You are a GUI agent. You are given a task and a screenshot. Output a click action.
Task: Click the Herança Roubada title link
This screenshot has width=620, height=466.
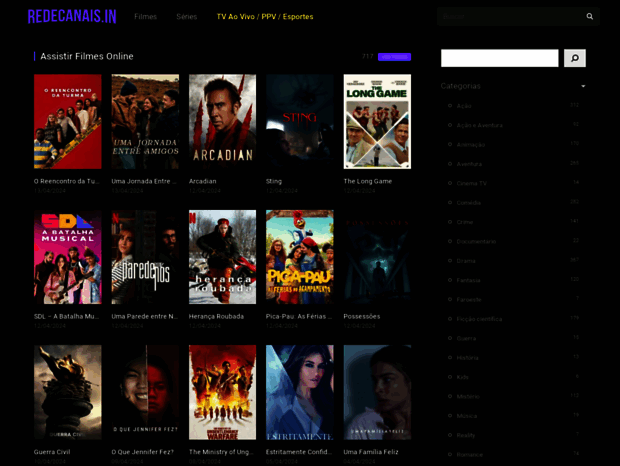coord(216,316)
